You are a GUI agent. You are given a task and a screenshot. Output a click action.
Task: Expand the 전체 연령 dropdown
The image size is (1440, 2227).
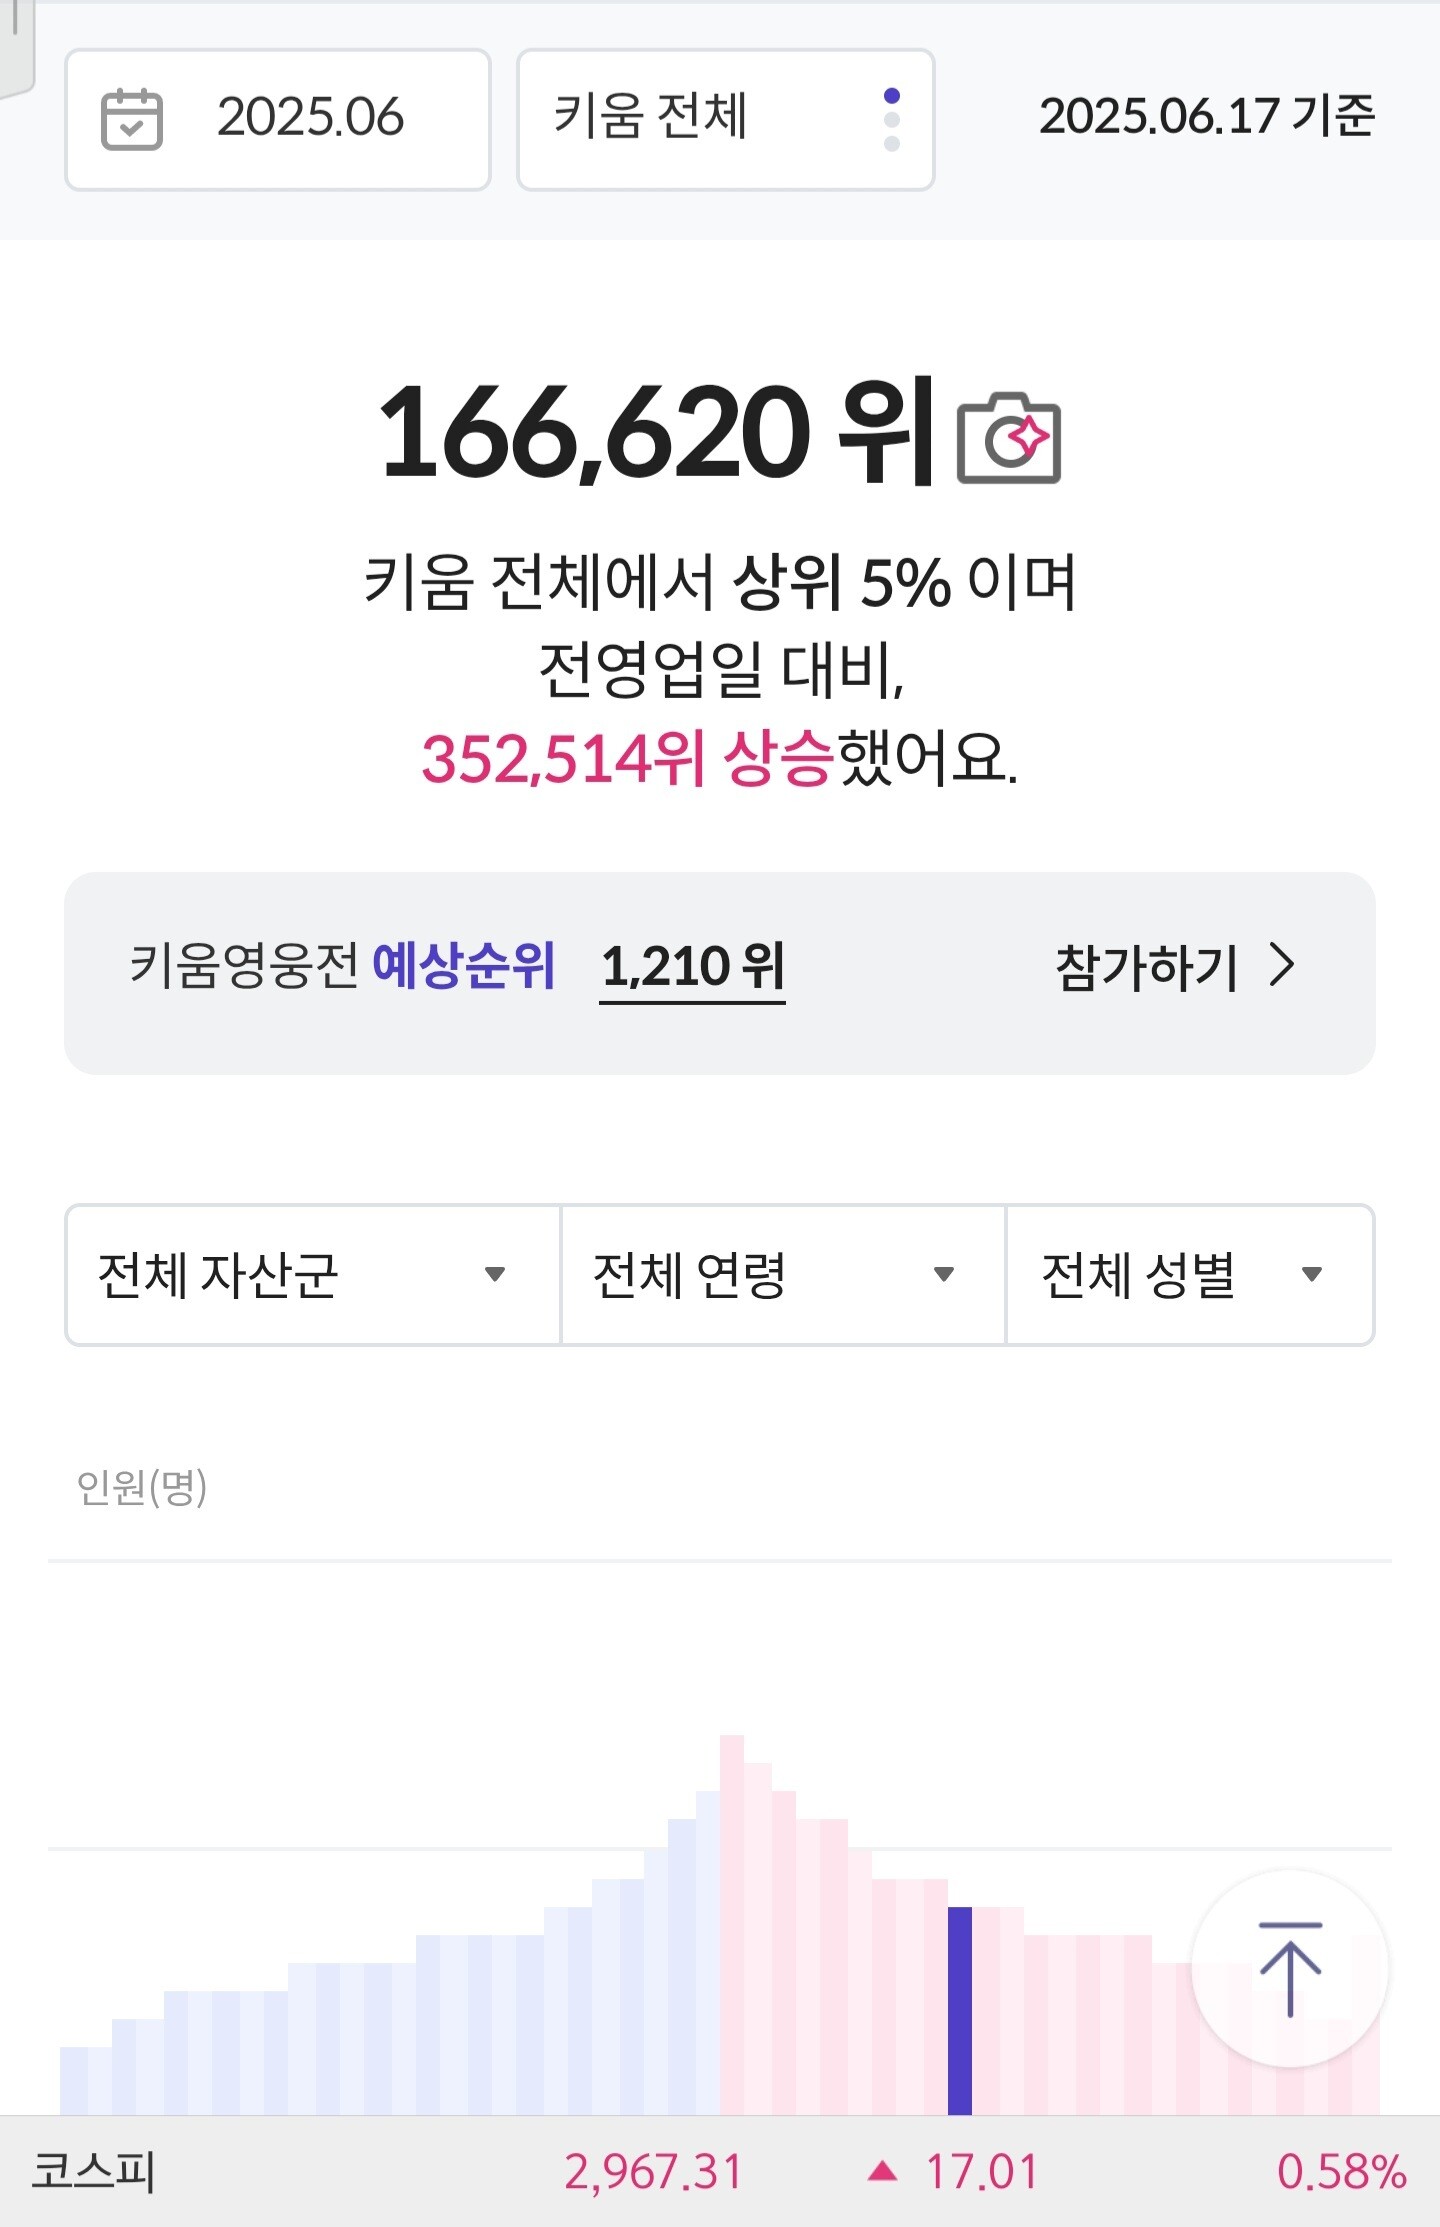click(x=782, y=1275)
